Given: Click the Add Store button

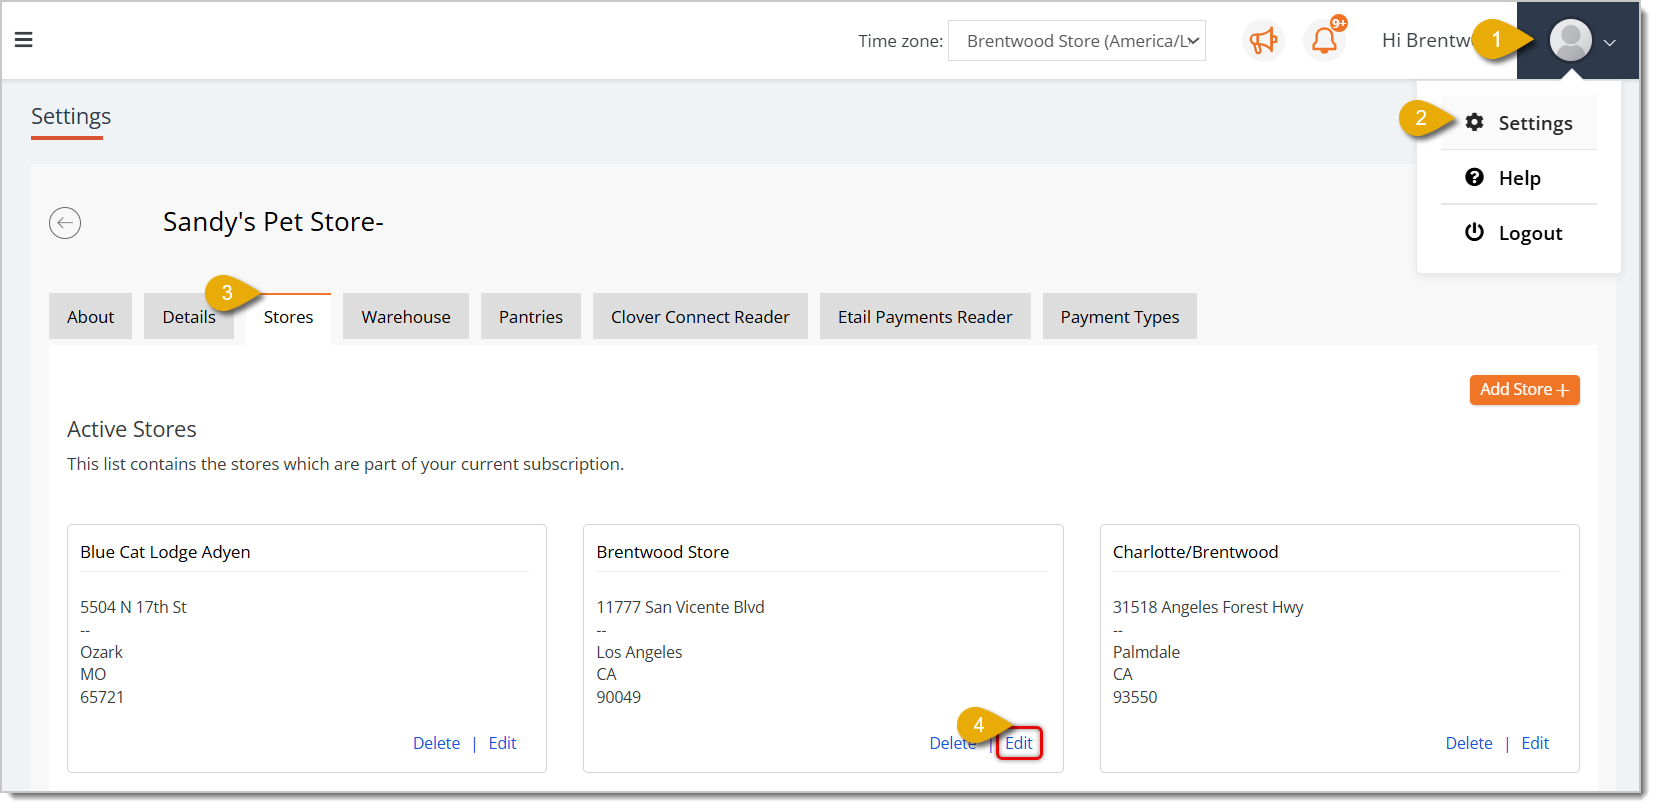Looking at the screenshot, I should tap(1524, 390).
